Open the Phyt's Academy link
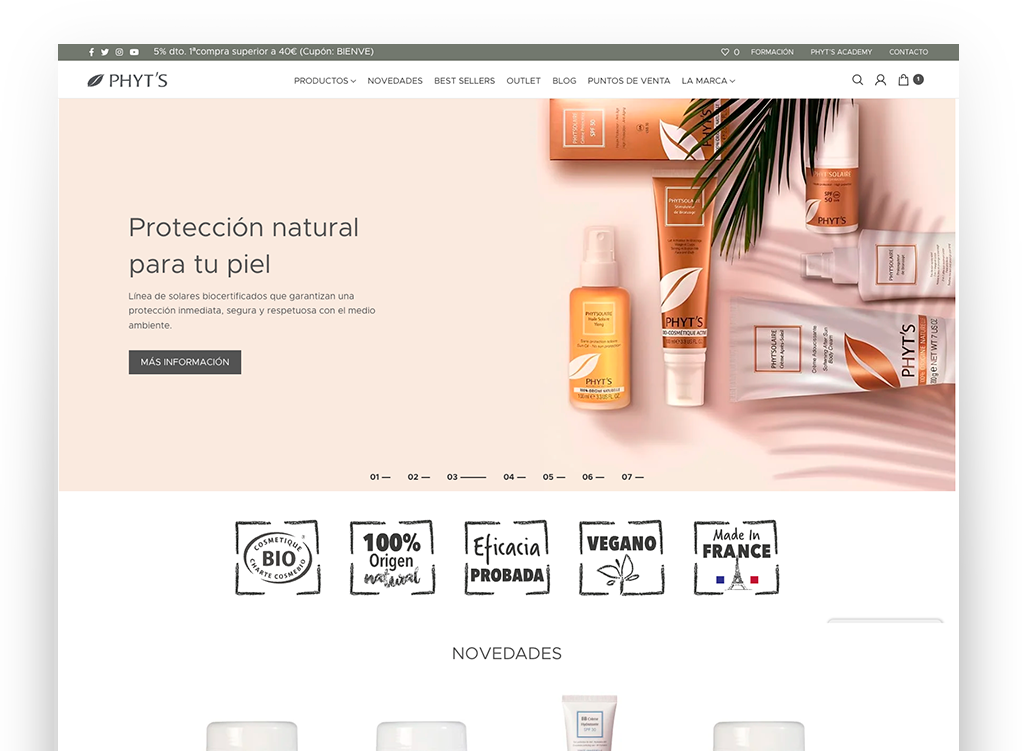Viewport: 1022px width, 751px height. coord(841,52)
